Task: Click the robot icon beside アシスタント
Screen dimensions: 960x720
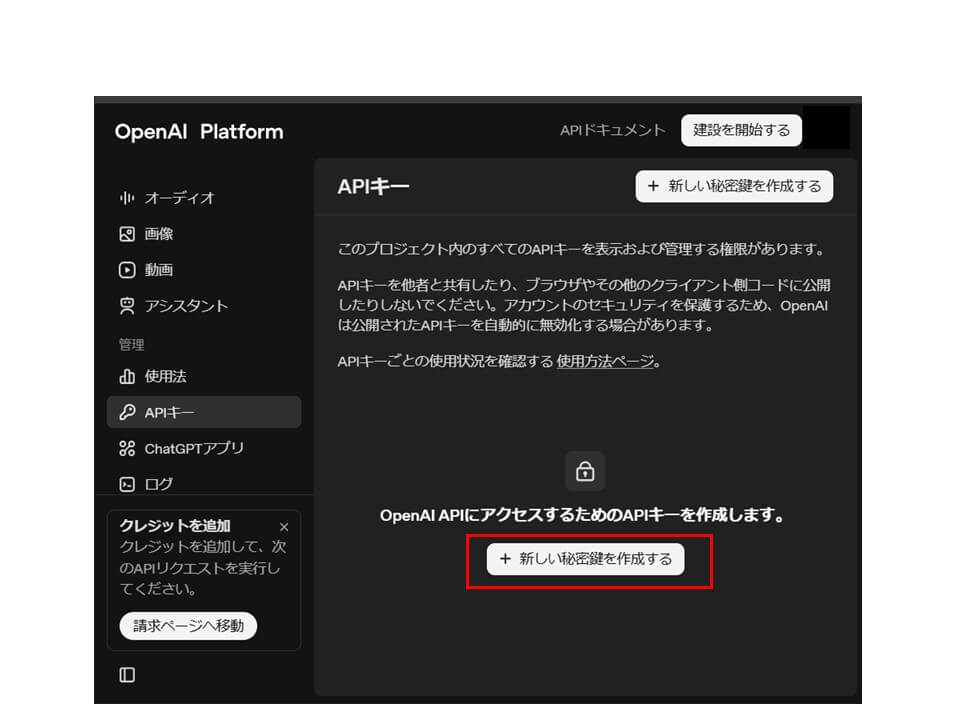Action: pyautogui.click(x=127, y=306)
